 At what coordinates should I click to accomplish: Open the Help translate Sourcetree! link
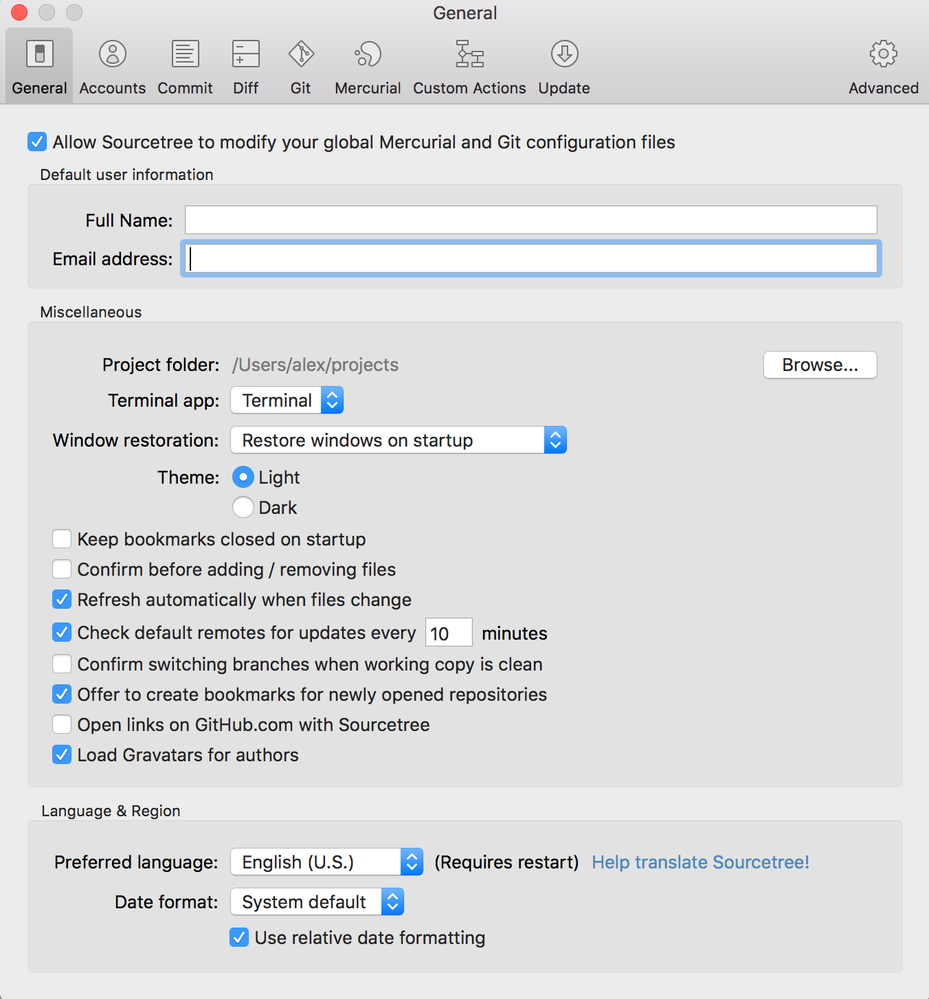tap(700, 862)
